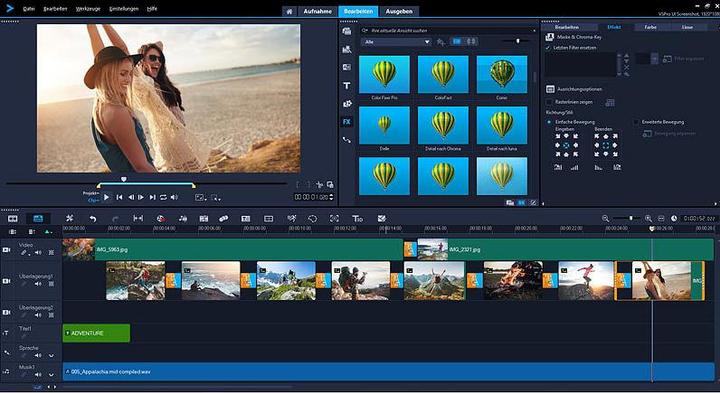Viewport: 720px width, 393px height.
Task: Open the 3D Title Editor icon
Action: [357, 219]
